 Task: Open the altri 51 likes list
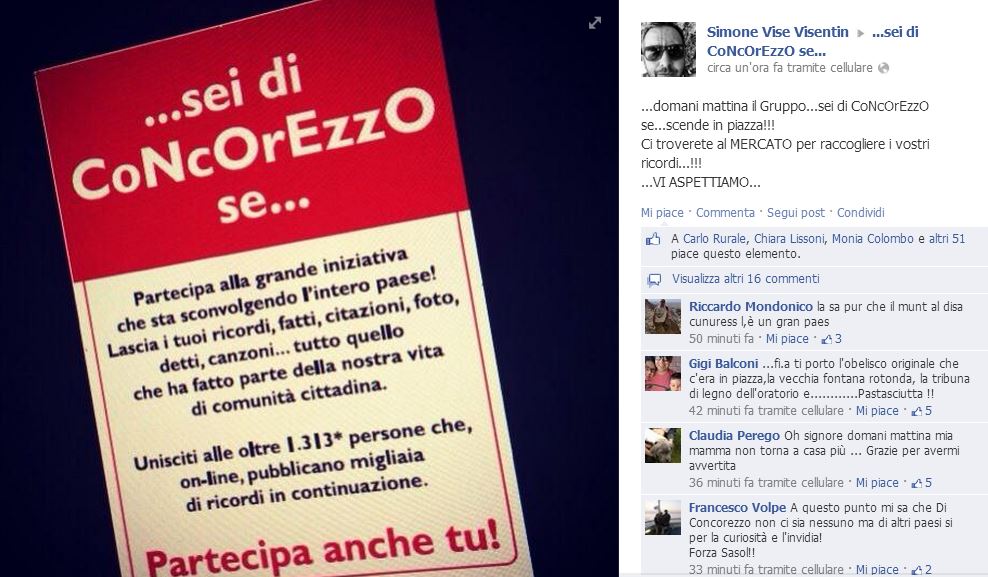(x=946, y=239)
